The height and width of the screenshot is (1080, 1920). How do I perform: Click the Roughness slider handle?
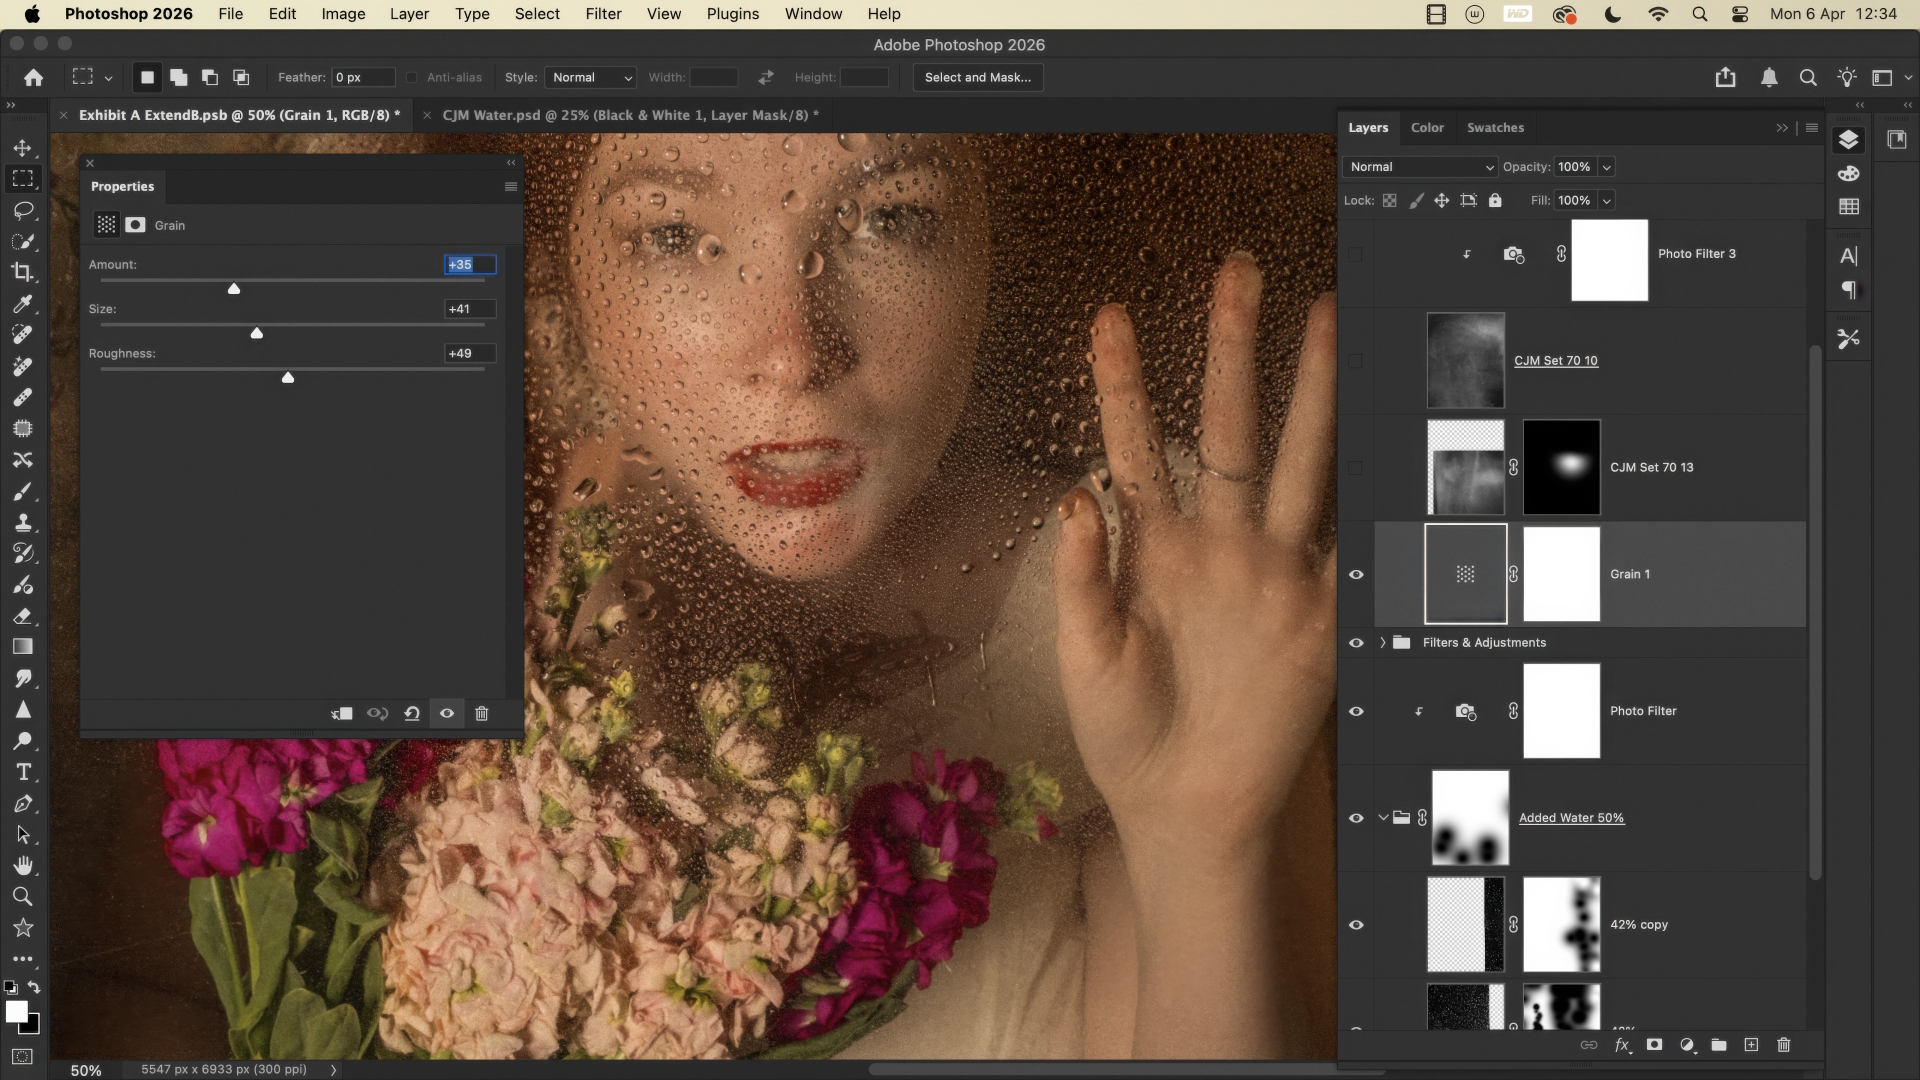coord(288,377)
